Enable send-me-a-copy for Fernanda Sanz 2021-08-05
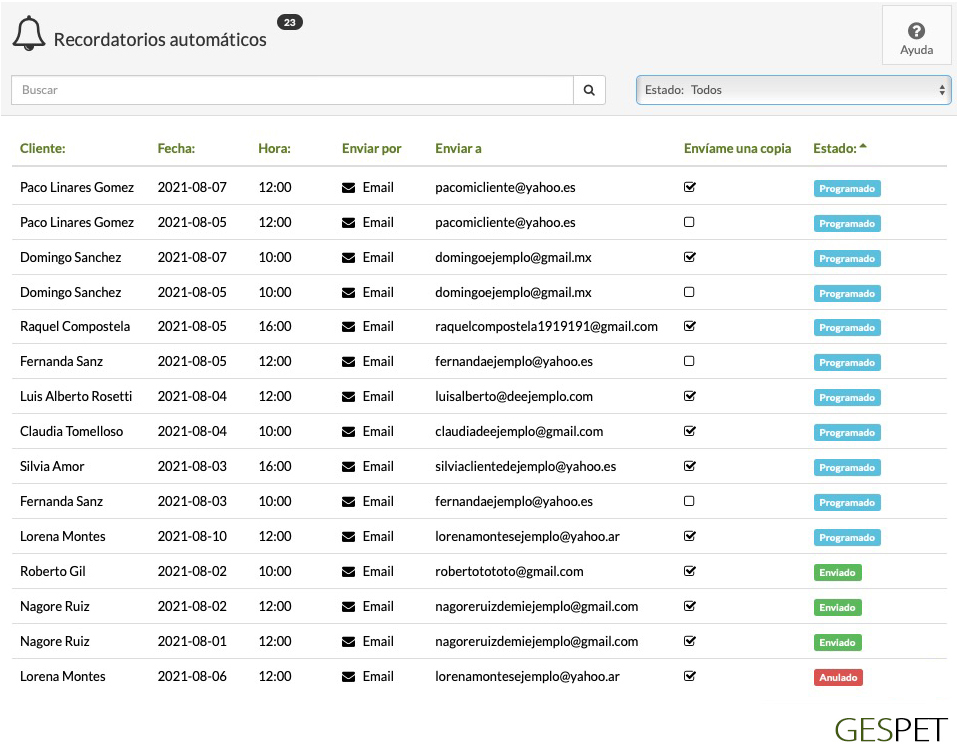The image size is (957, 753). 689,361
